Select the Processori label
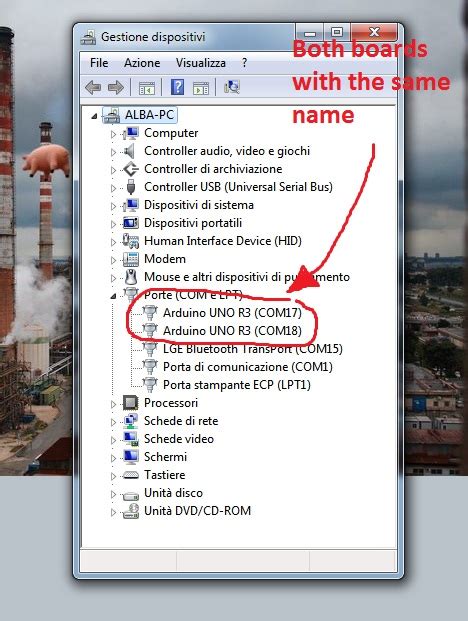Screen dimensions: 468x621 (x=171, y=403)
